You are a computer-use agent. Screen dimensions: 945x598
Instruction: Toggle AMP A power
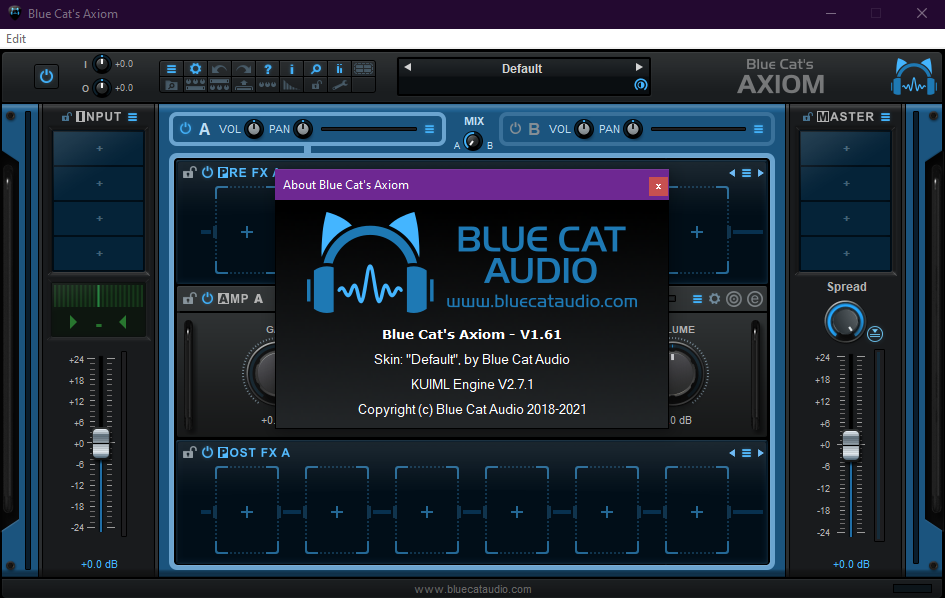point(207,298)
